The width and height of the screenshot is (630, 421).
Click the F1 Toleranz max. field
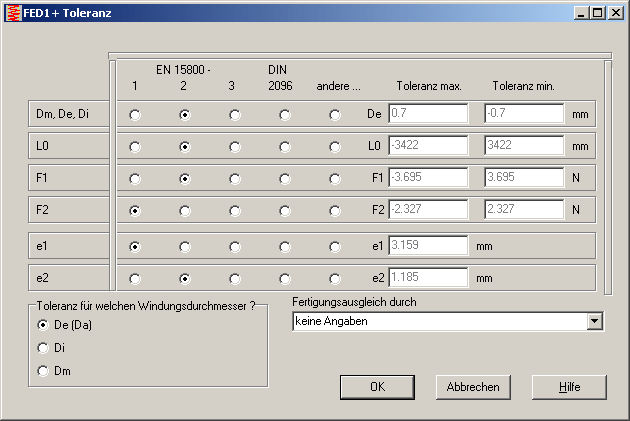tap(427, 178)
